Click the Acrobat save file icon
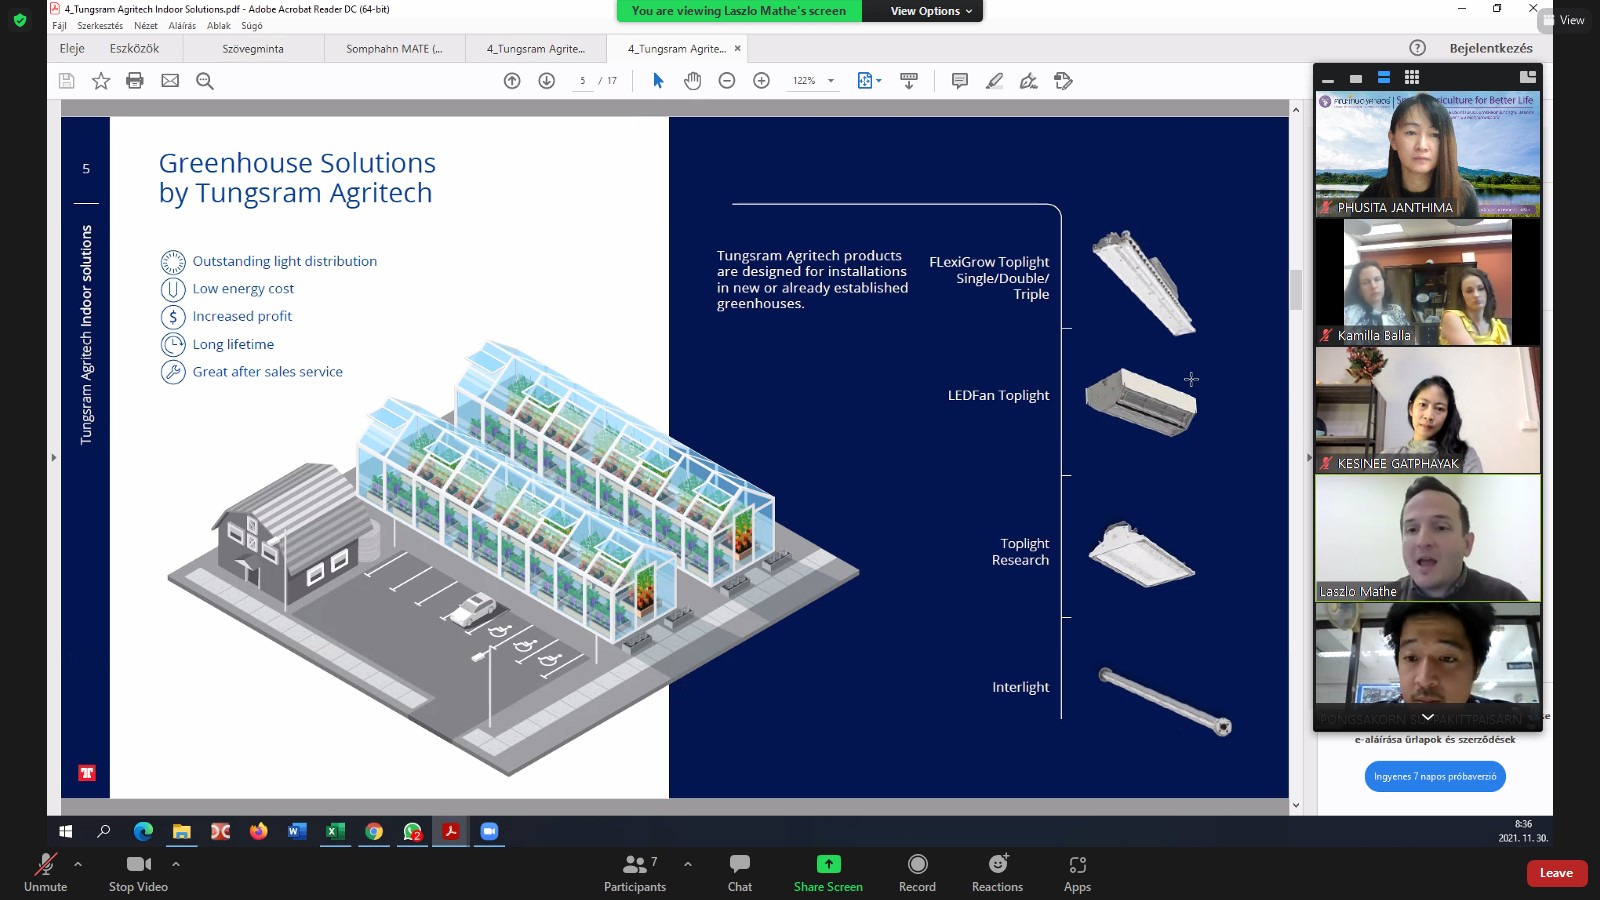The width and height of the screenshot is (1600, 900). (x=67, y=81)
